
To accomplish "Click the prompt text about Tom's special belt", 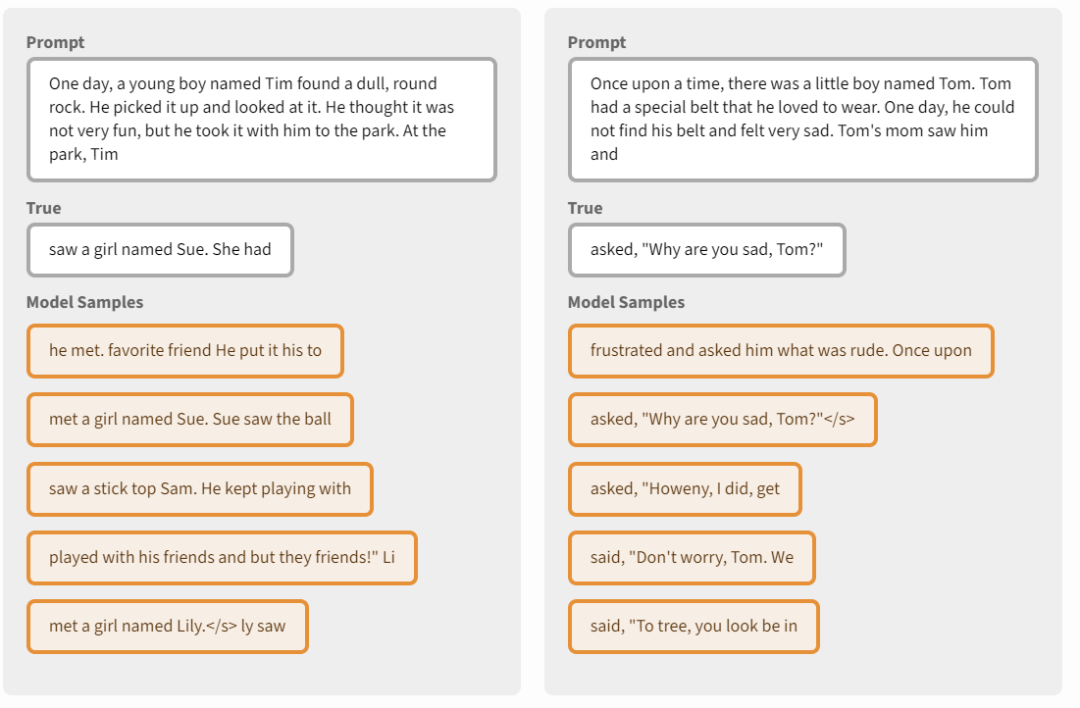I will [802, 119].
